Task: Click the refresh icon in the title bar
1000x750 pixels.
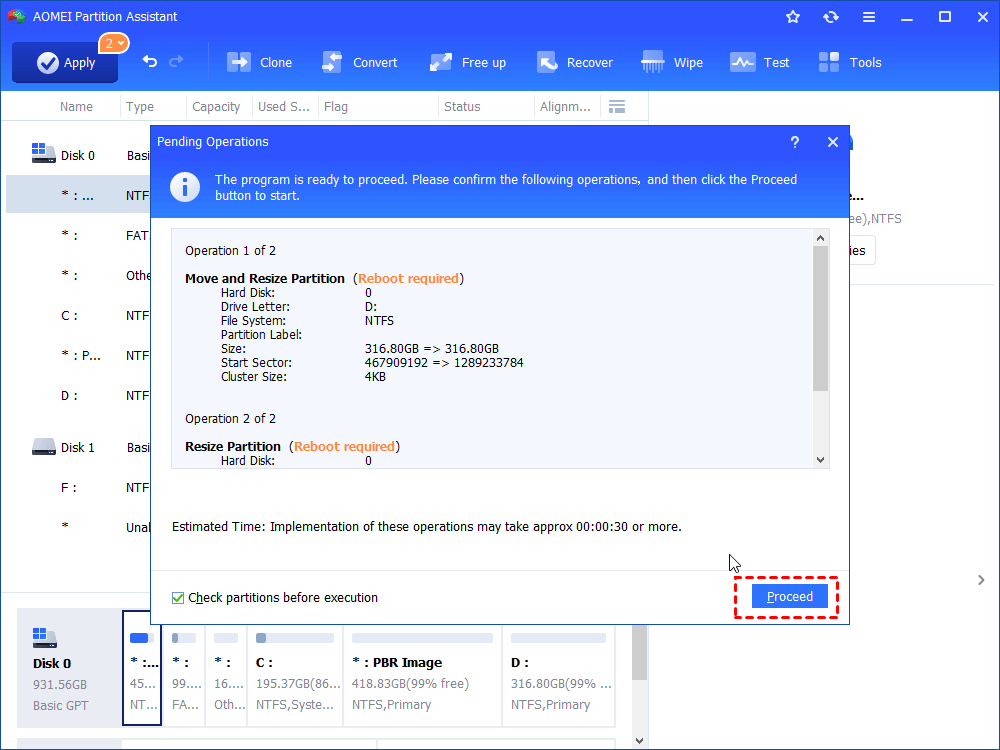Action: [x=830, y=17]
